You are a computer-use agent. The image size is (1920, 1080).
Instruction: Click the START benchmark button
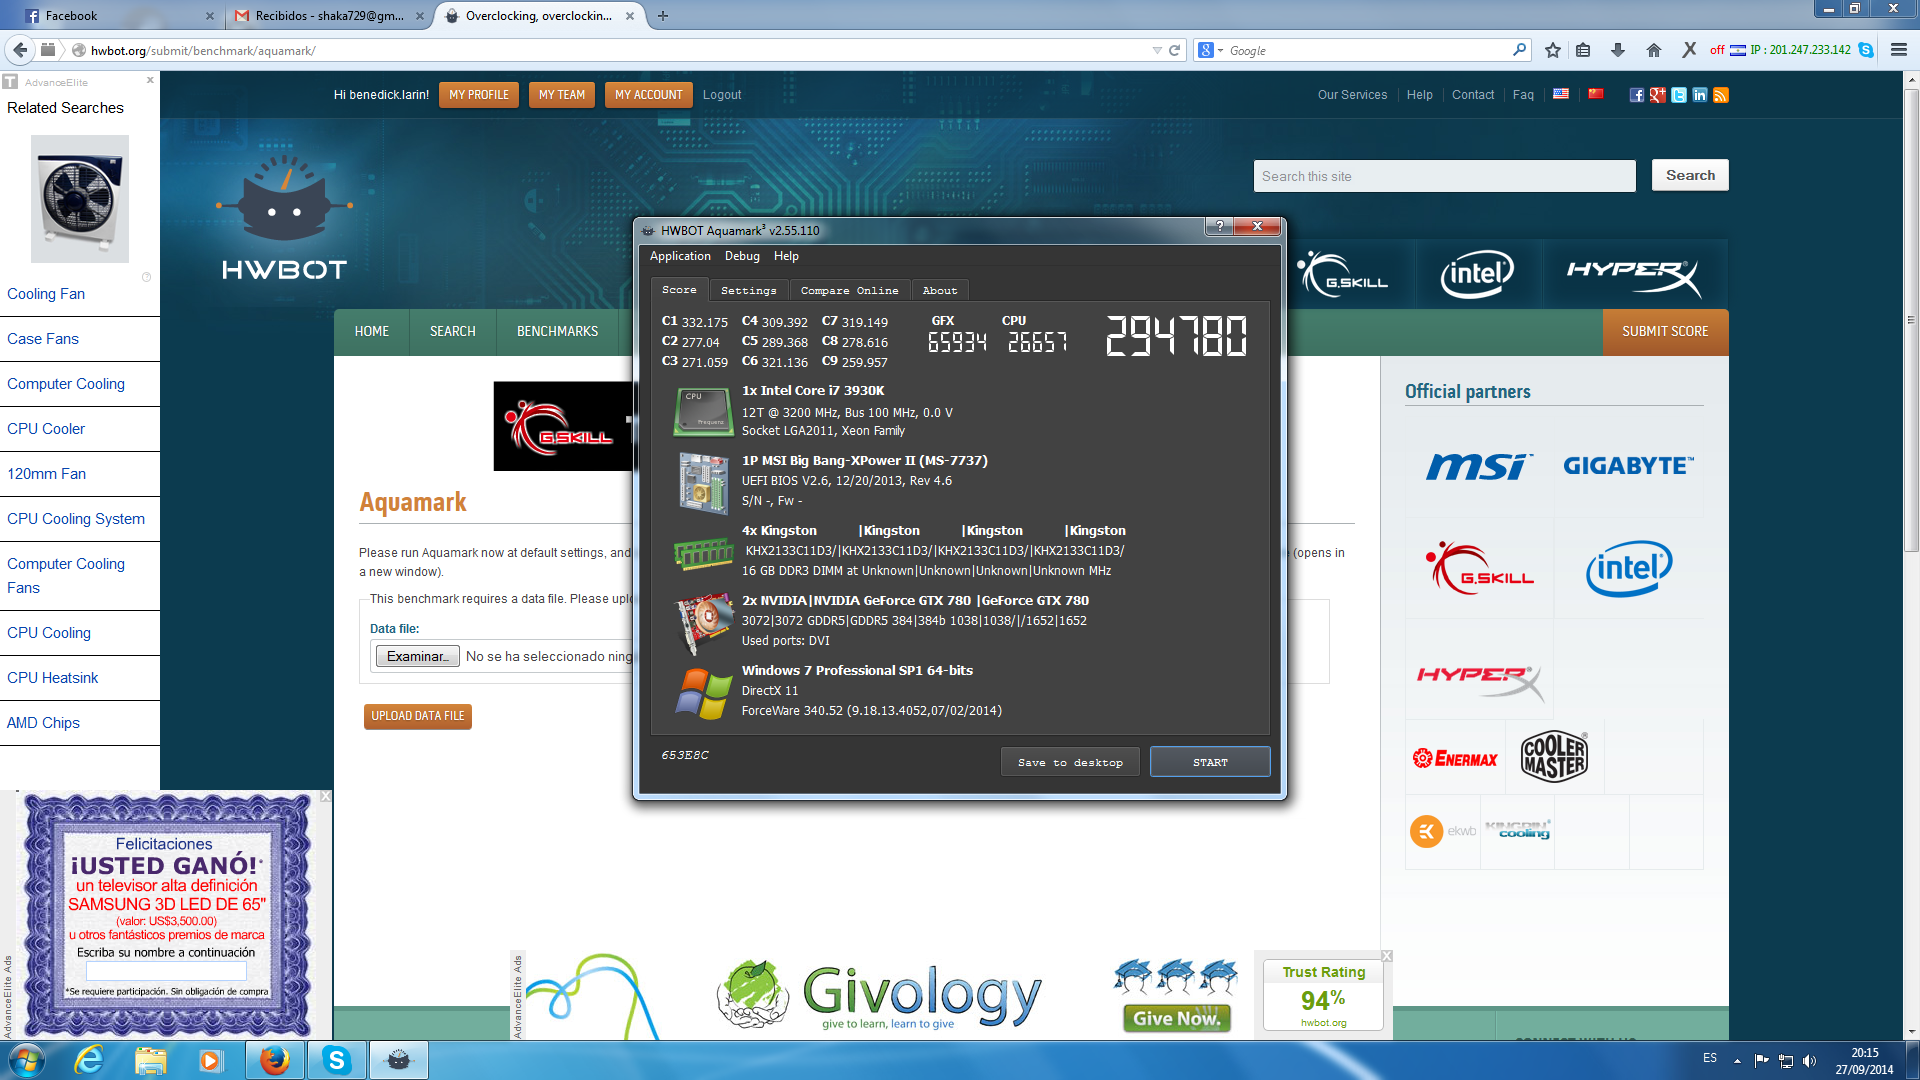click(1210, 762)
